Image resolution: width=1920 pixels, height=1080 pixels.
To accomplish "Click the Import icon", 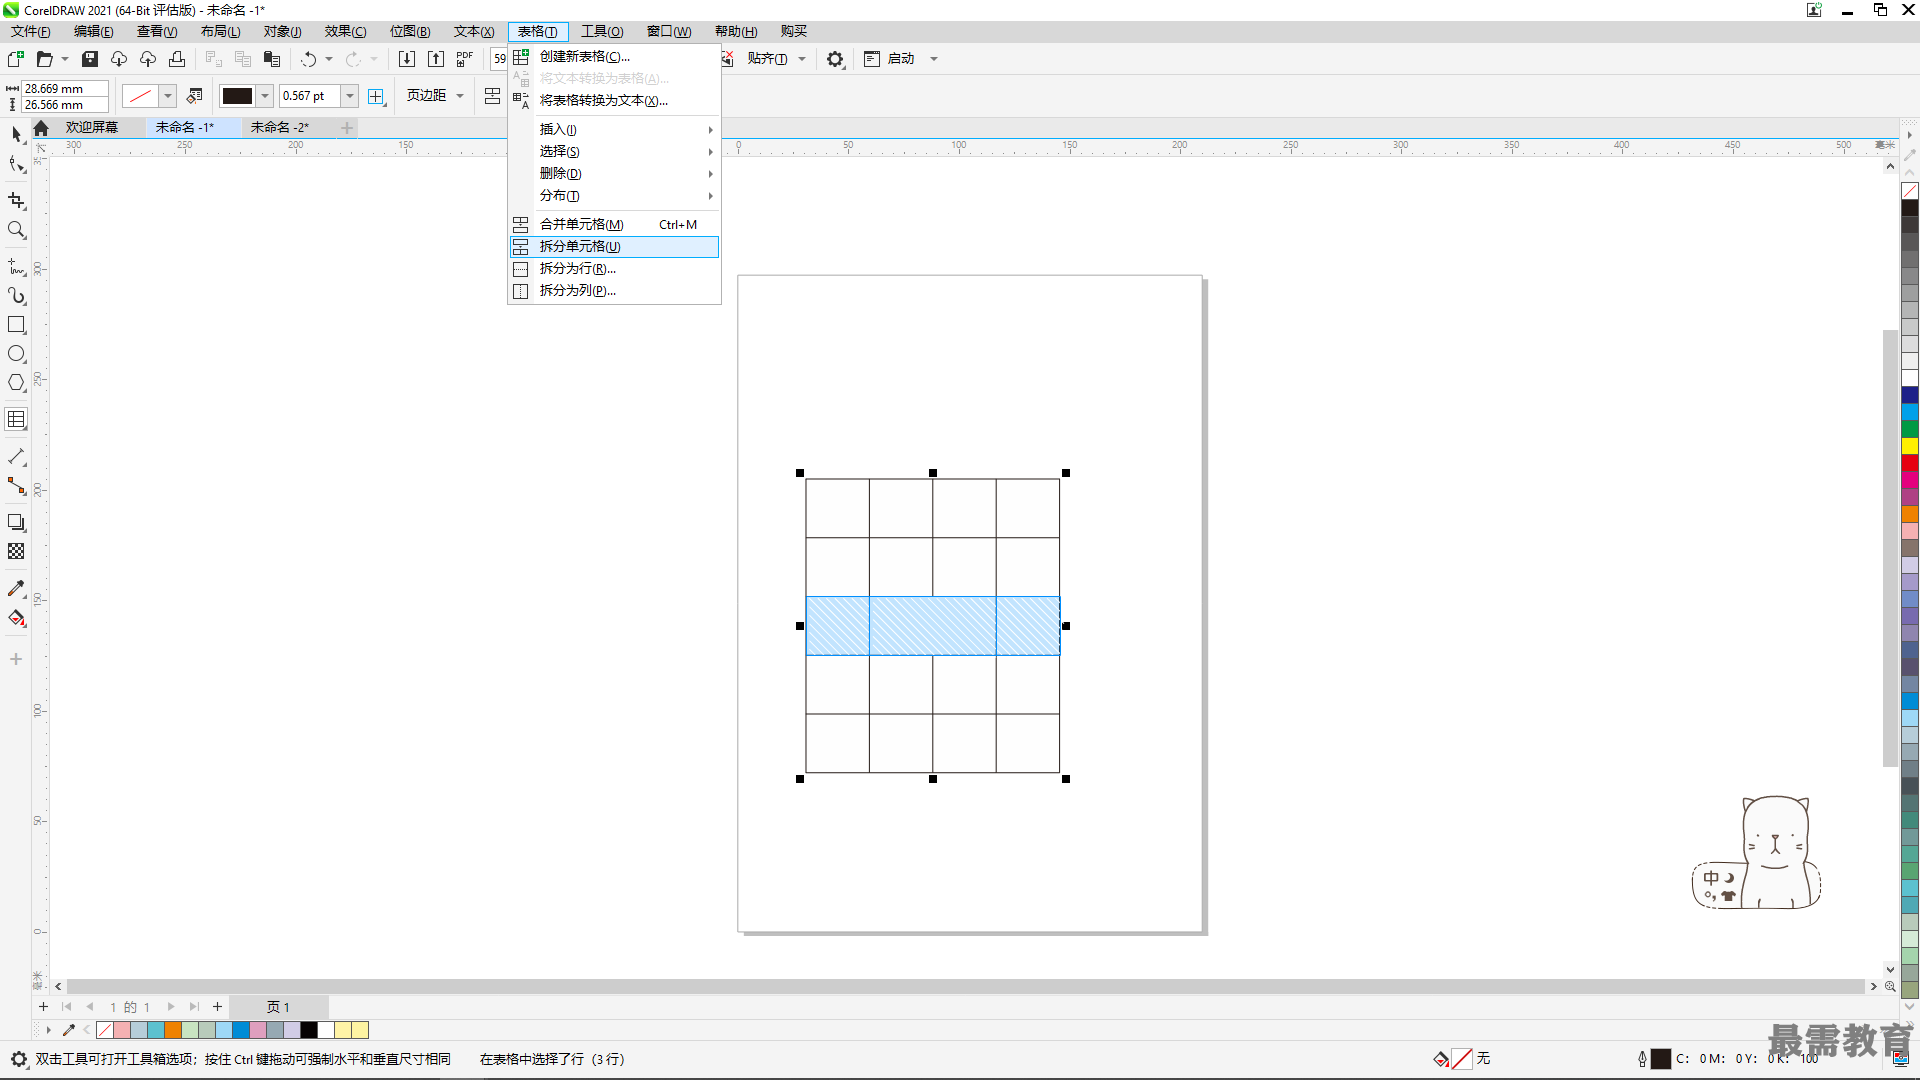I will (407, 59).
